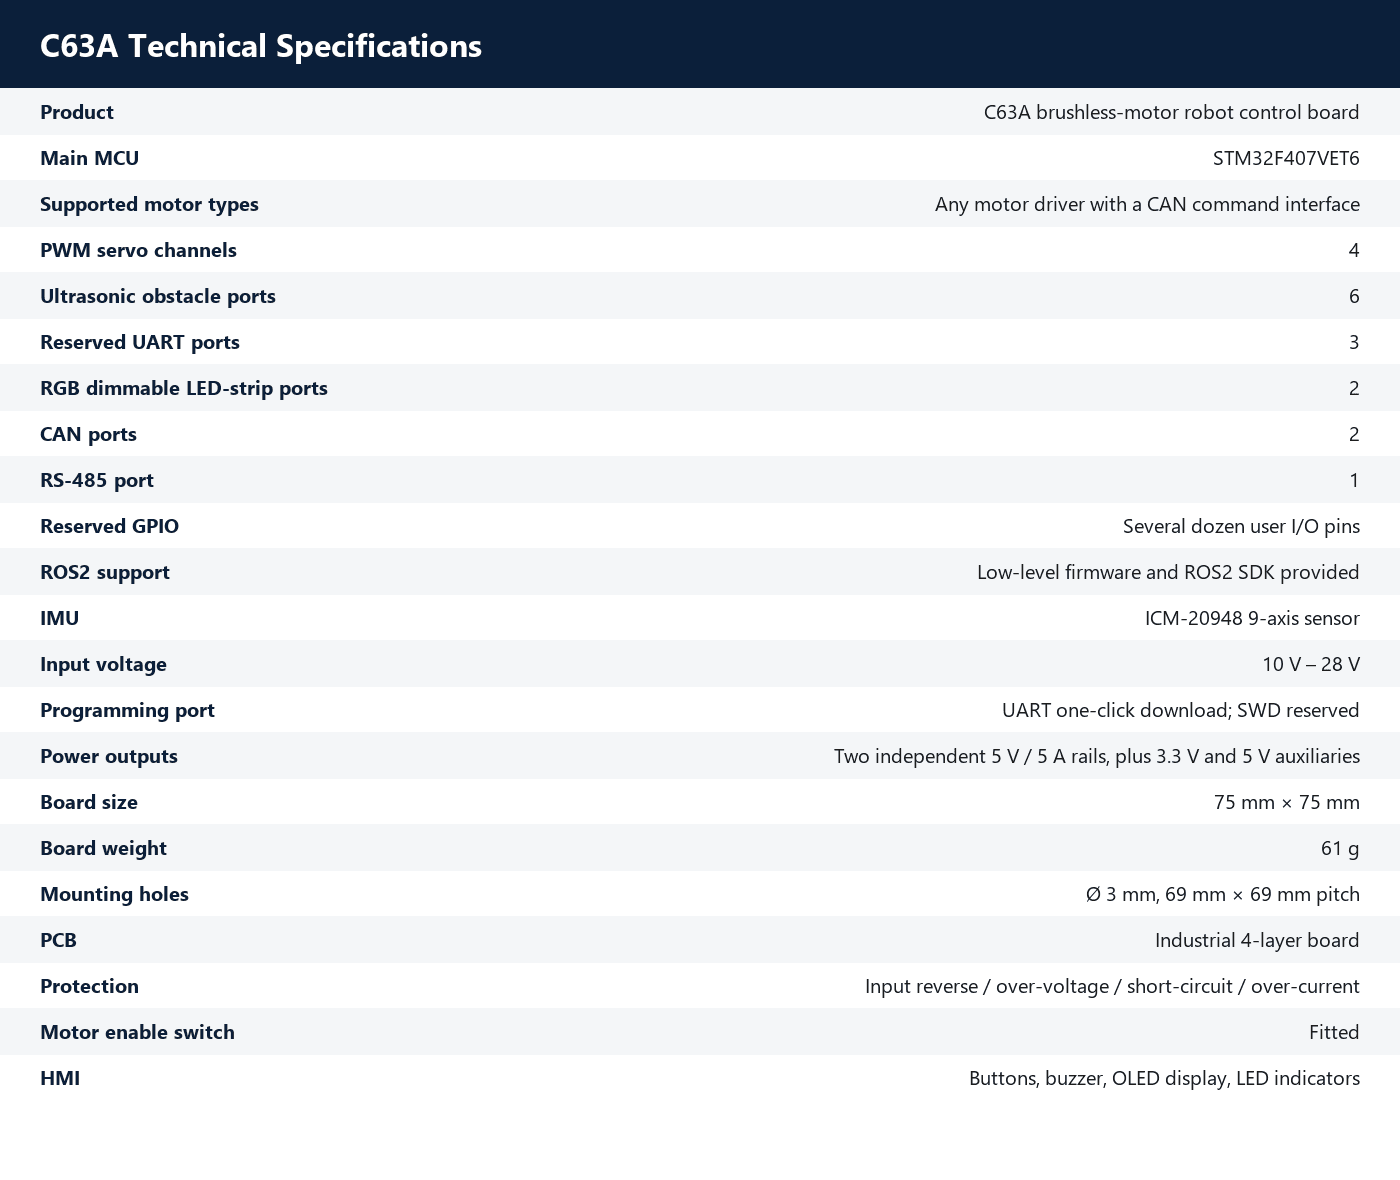Select the 10 V – 28 V input voltage value
Image resolution: width=1400 pixels, height=1180 pixels.
pos(1311,664)
